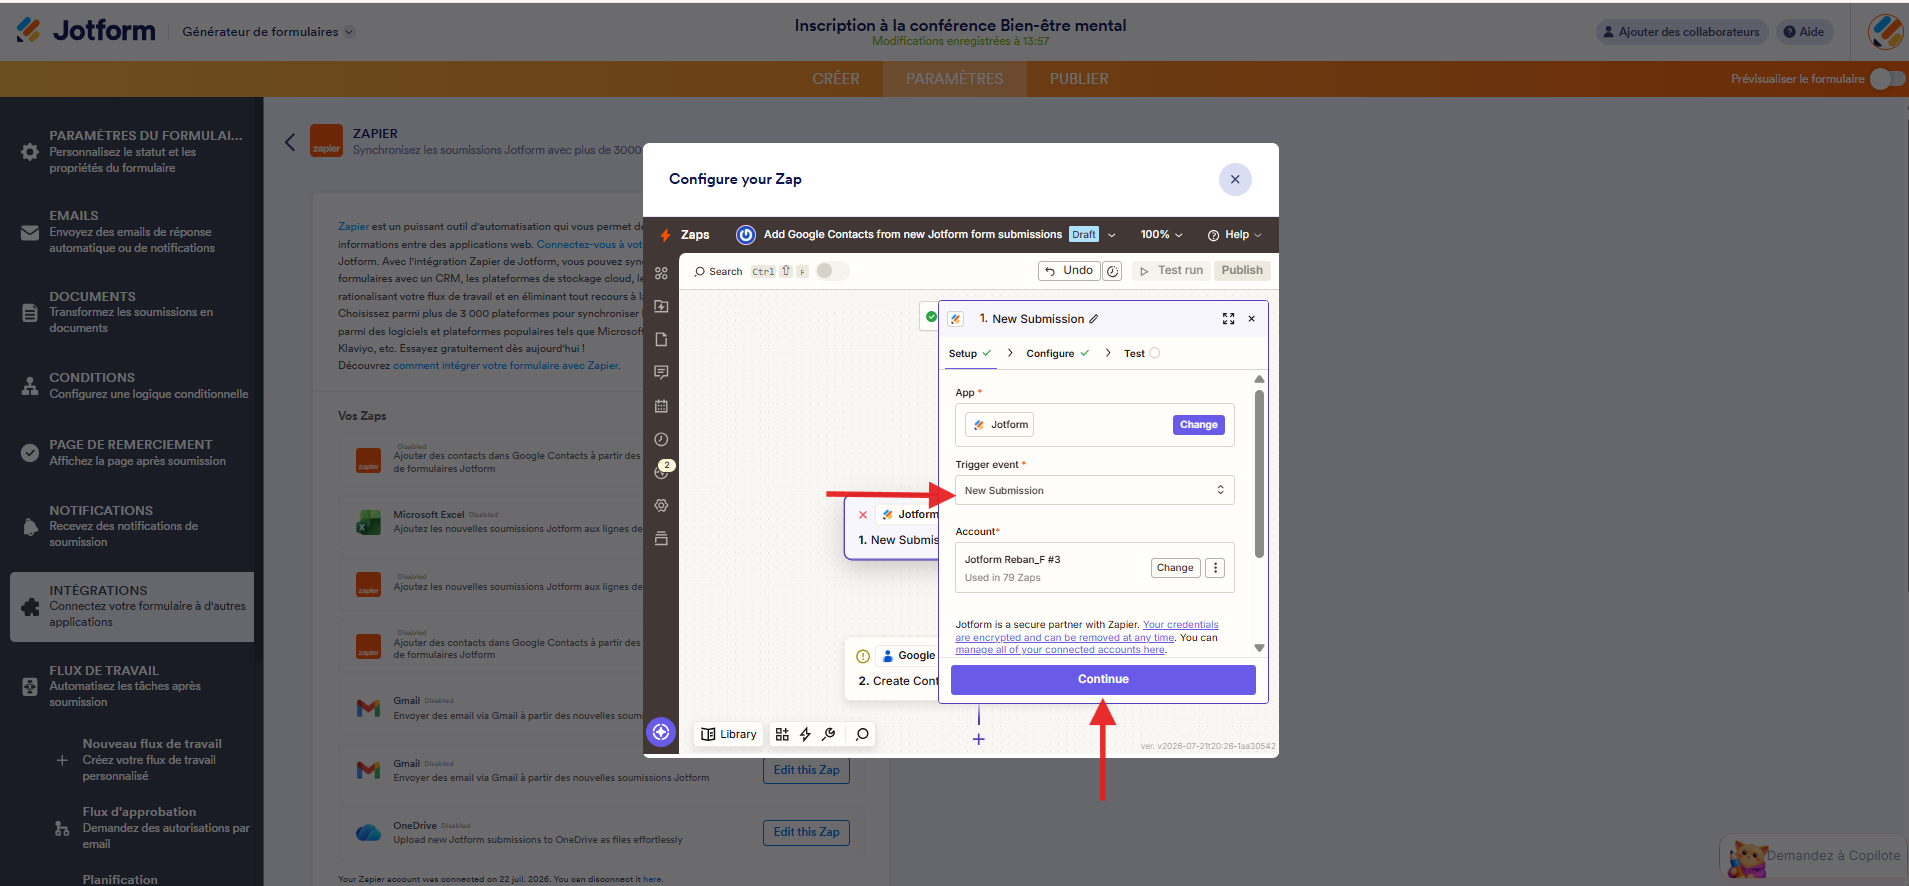Expand the step panel to full screen
Screen dimensions: 1909x886
pos(1228,319)
